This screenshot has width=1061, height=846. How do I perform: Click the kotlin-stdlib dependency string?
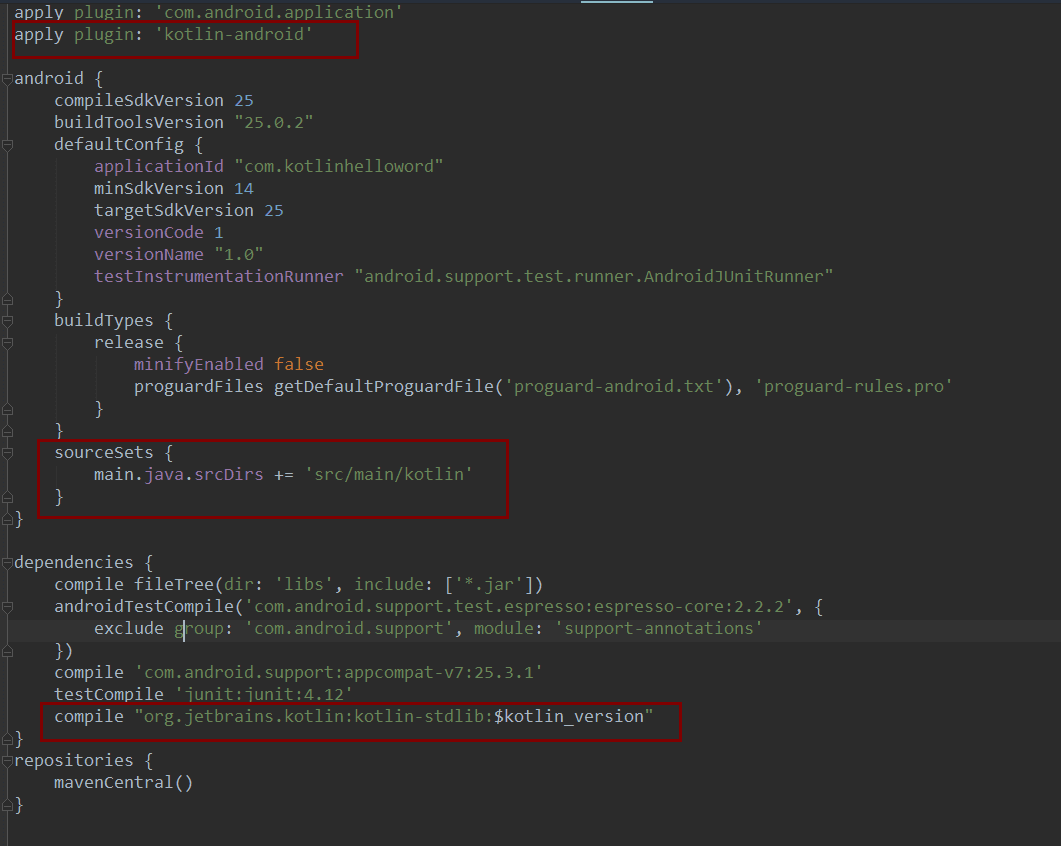pyautogui.click(x=394, y=717)
